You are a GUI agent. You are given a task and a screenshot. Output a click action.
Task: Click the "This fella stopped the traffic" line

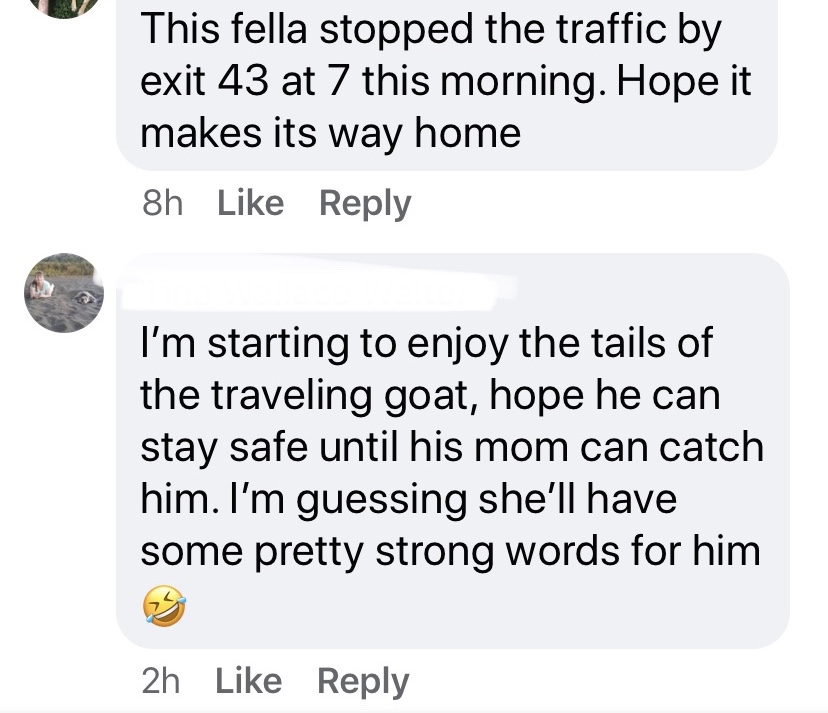pyautogui.click(x=430, y=31)
